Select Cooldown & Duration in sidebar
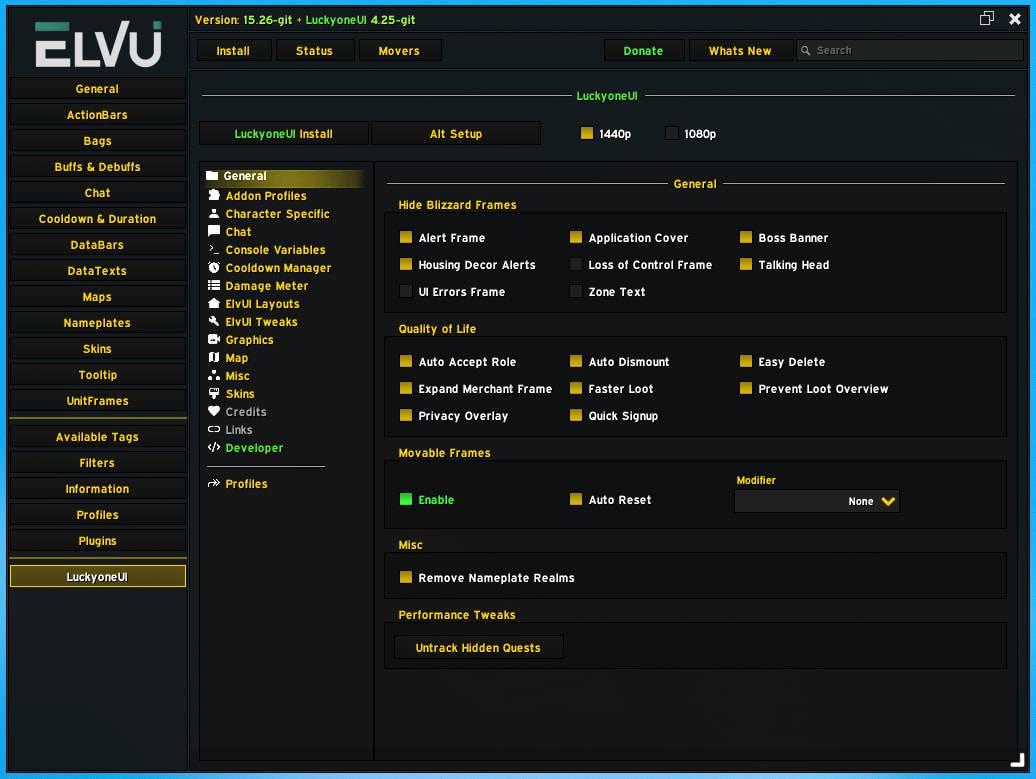The width and height of the screenshot is (1036, 779). coord(97,219)
